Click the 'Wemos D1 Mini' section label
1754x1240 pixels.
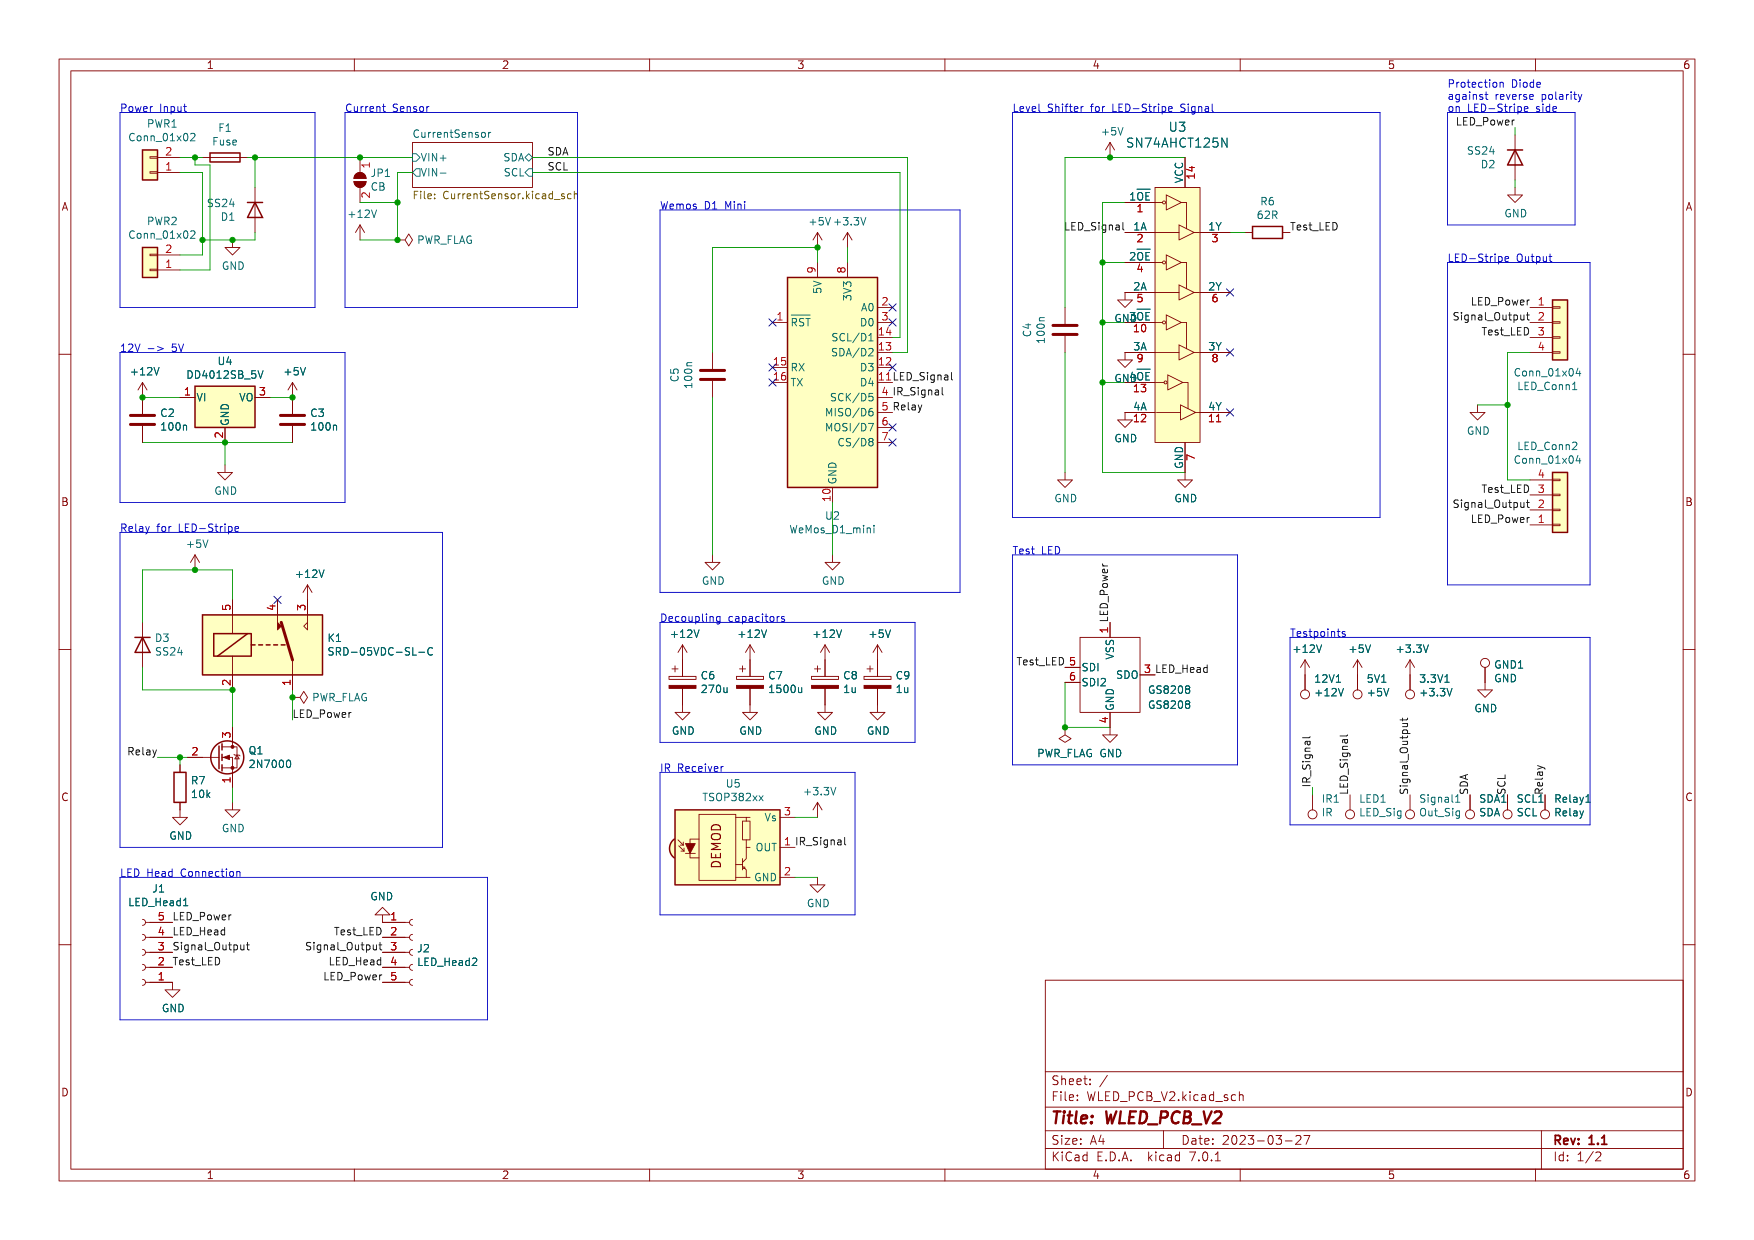click(x=703, y=205)
